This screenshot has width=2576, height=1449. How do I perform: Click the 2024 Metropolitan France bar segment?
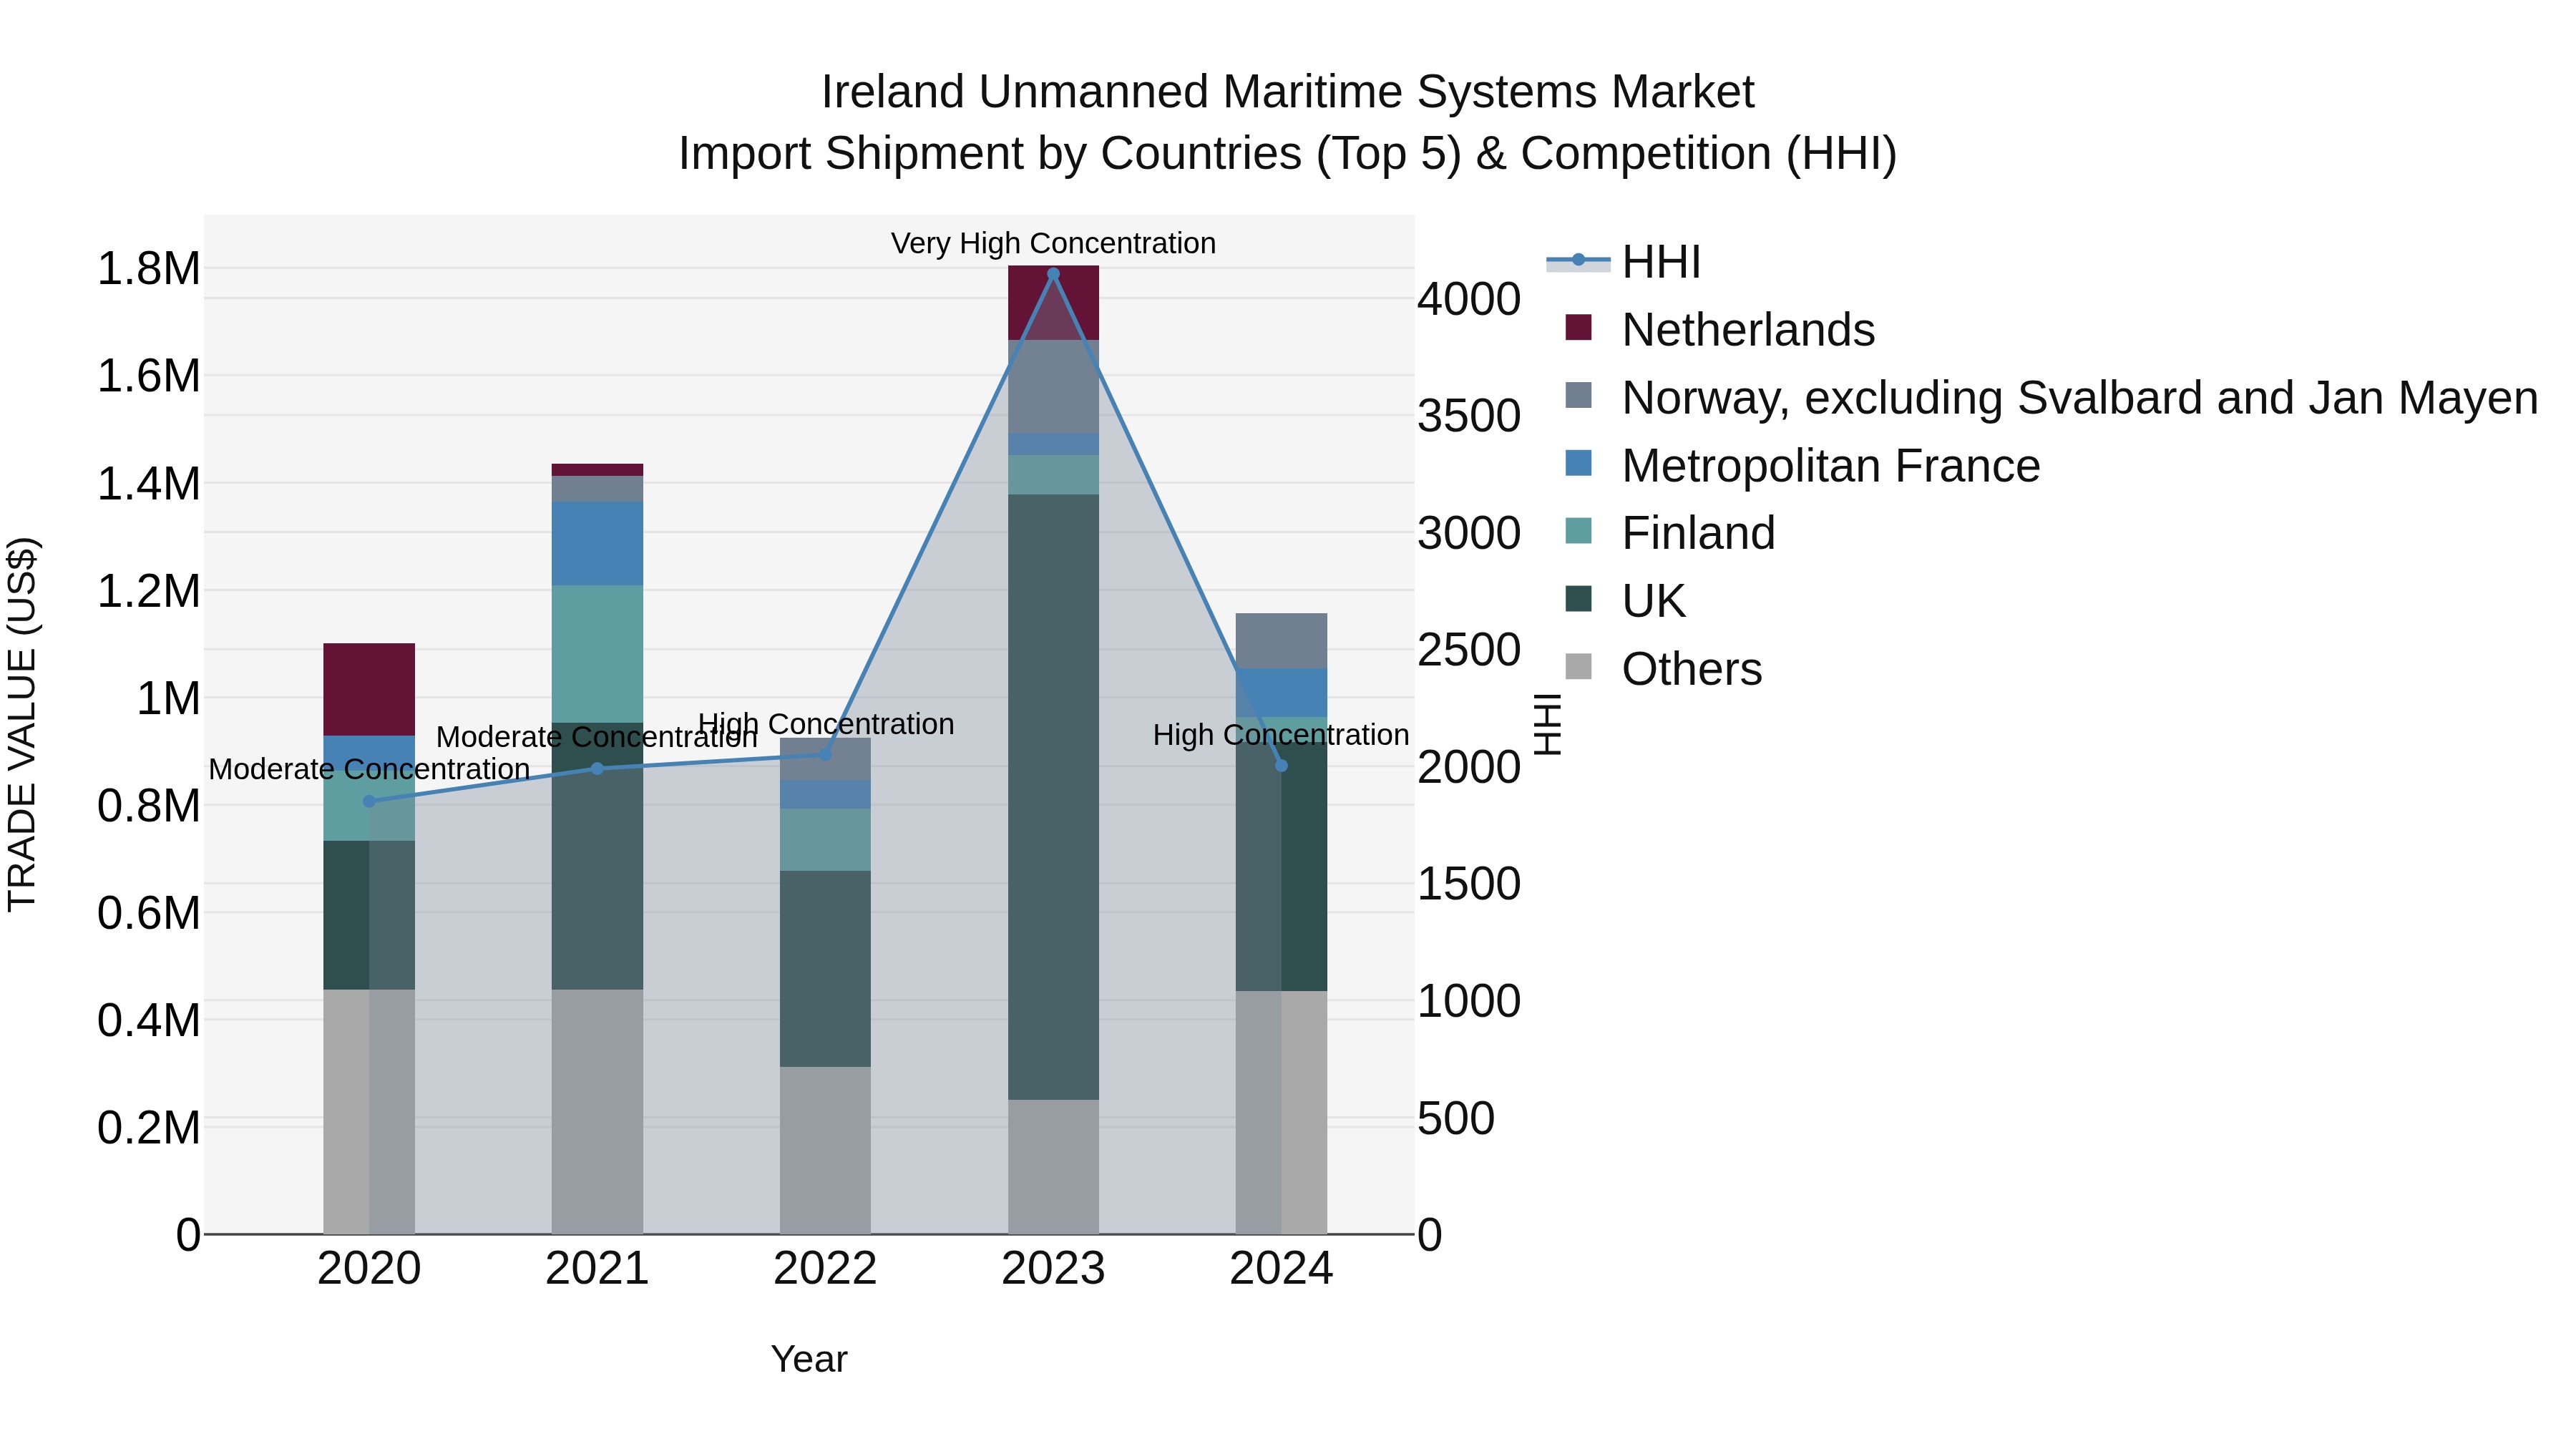[x=1281, y=693]
